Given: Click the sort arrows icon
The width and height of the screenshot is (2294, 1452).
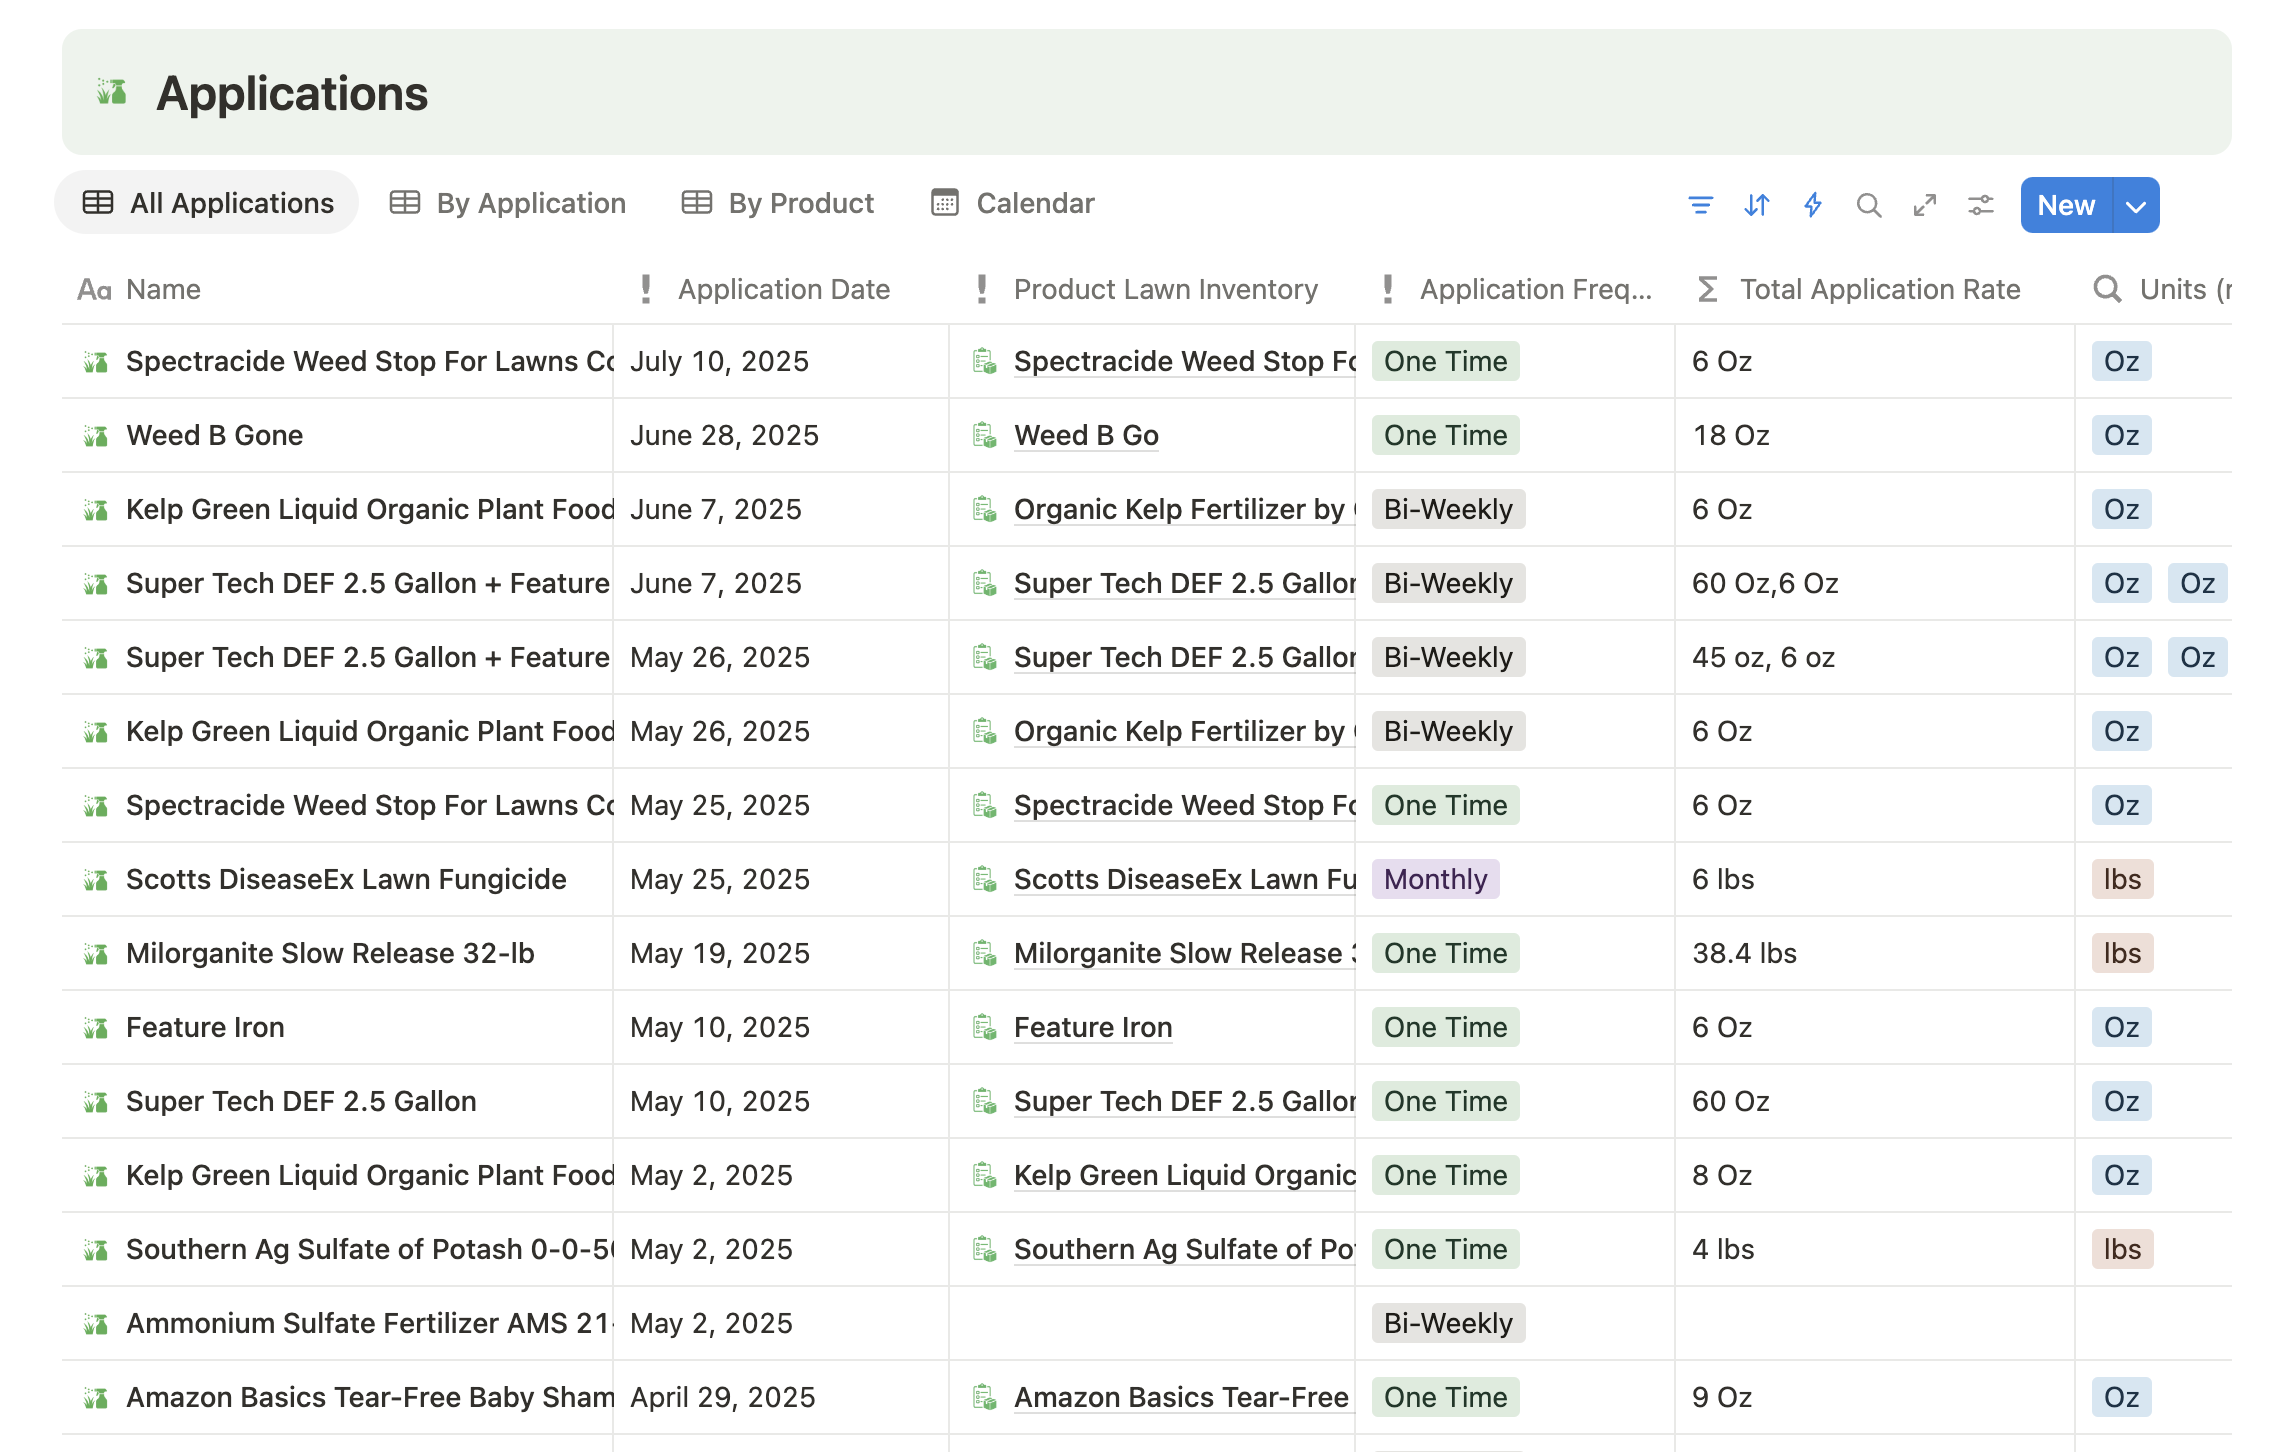Looking at the screenshot, I should pyautogui.click(x=1756, y=205).
